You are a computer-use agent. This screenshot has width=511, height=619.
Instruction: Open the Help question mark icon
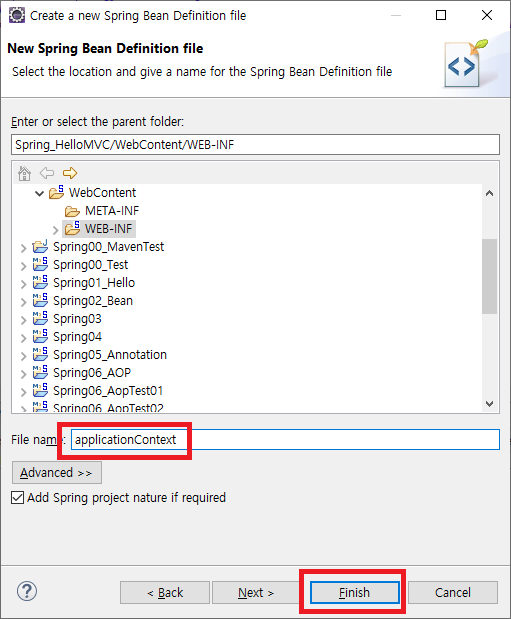coord(27,591)
